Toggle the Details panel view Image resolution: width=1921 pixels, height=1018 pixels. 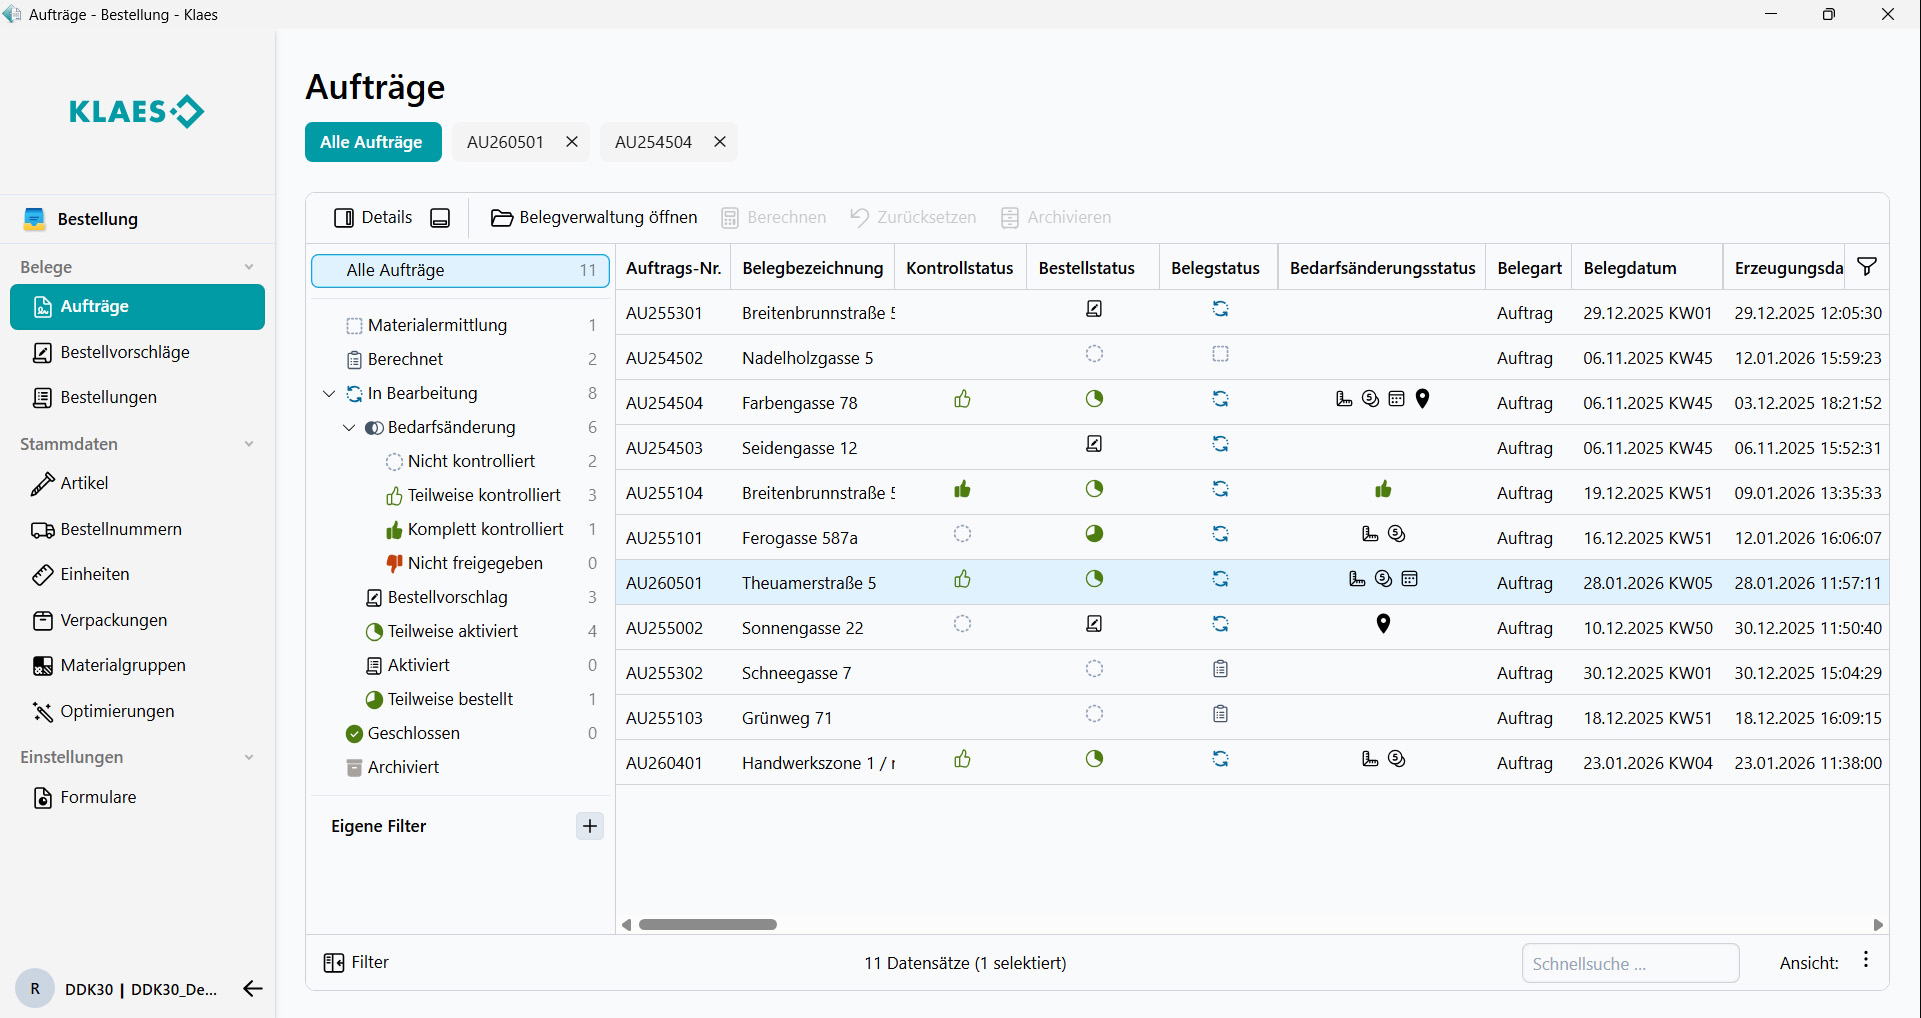(373, 218)
